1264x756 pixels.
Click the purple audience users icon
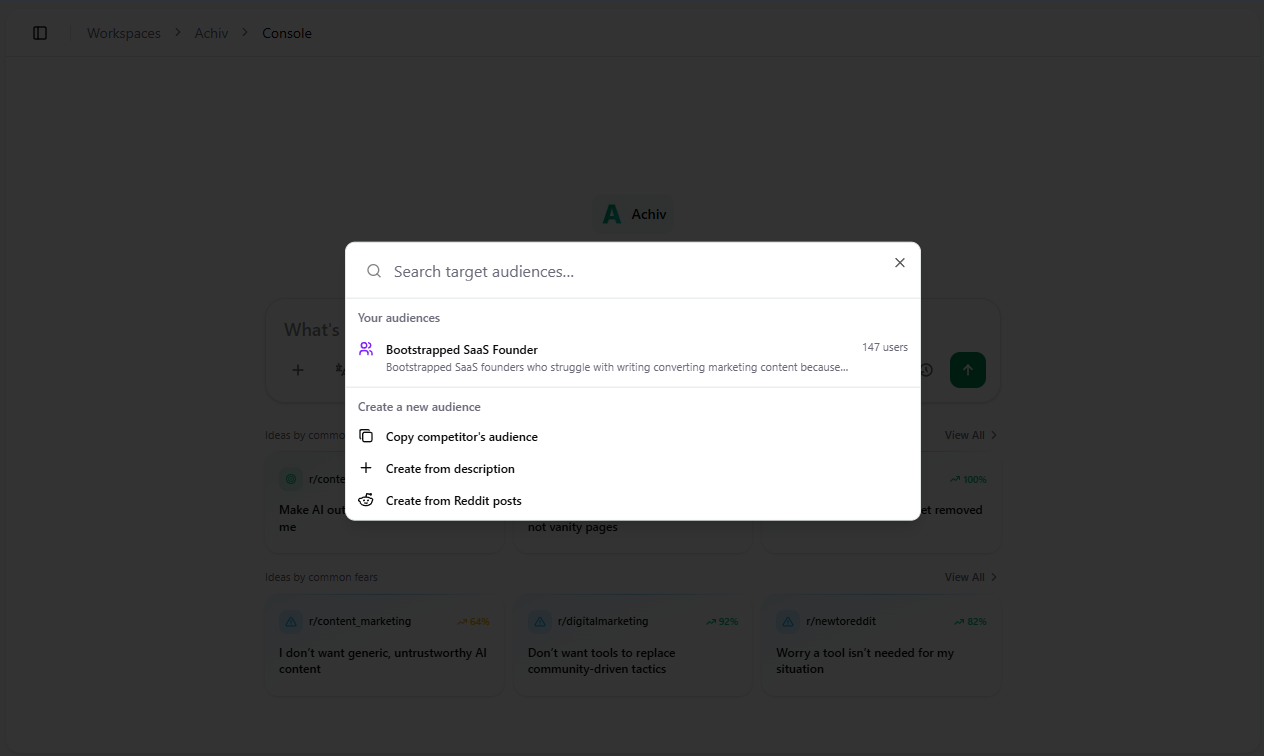tap(366, 349)
